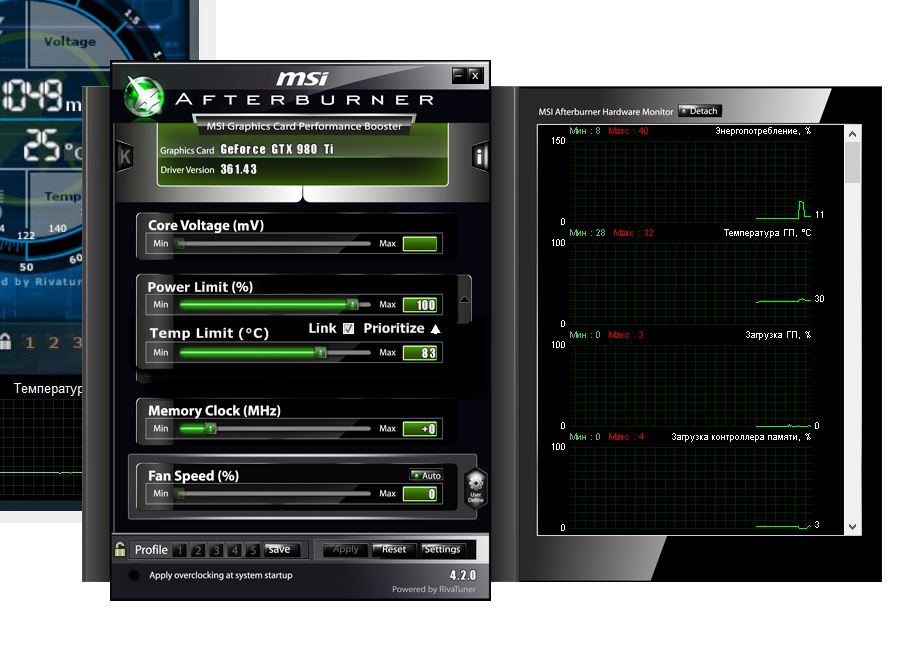Click the Powered by RivaTuner text

tap(434, 589)
